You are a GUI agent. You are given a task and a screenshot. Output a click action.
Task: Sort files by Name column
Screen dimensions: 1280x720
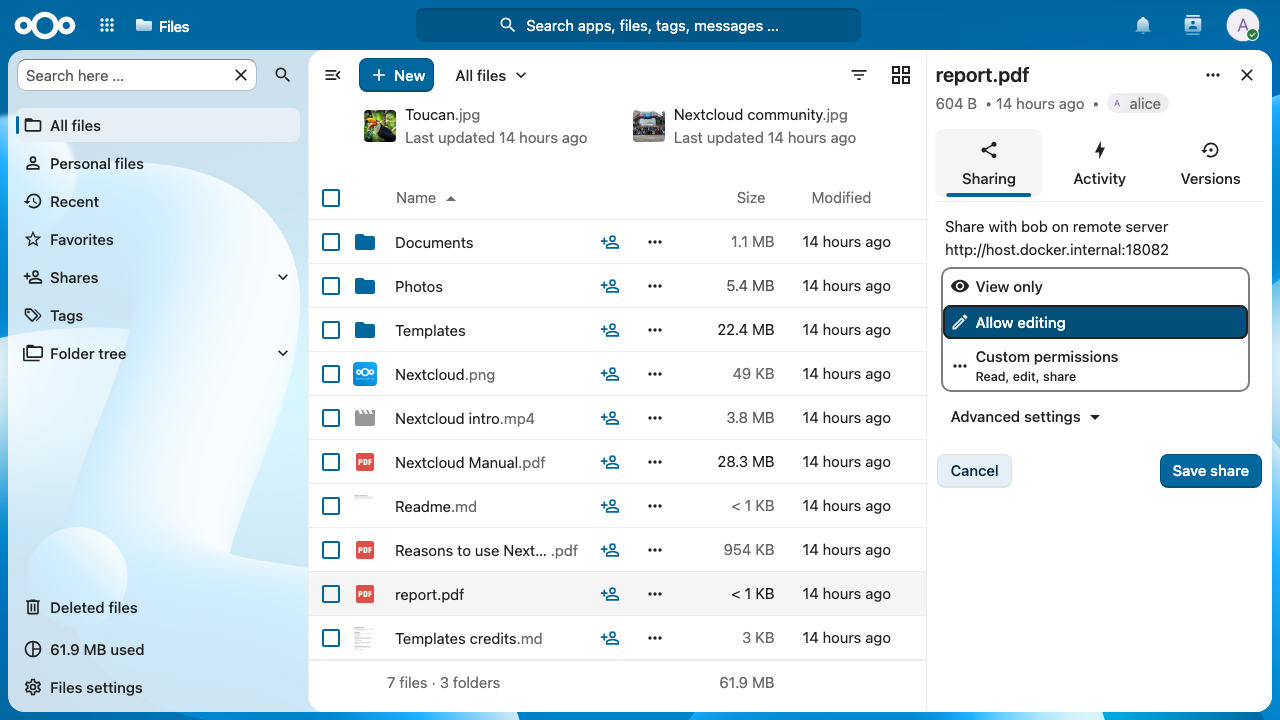coord(425,198)
